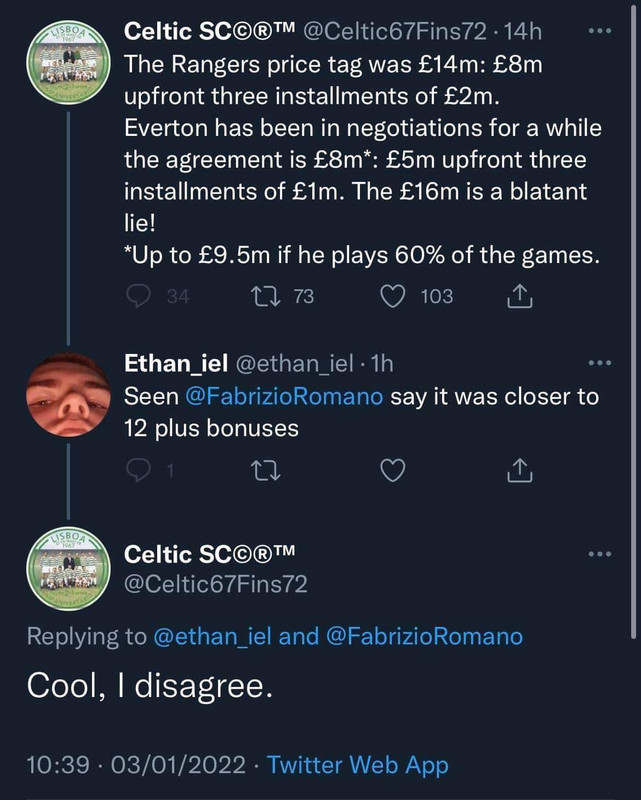This screenshot has height=800, width=641.
Task: Open more options on the first tweet
Action: [x=599, y=32]
